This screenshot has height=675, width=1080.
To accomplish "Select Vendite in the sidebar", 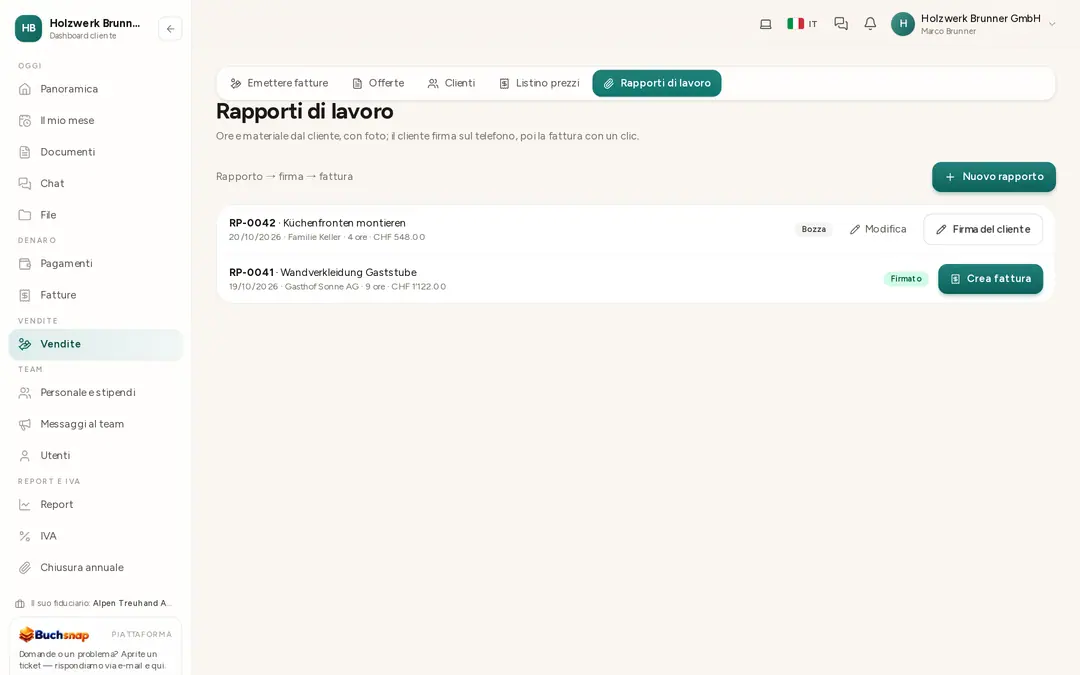I will [x=96, y=344].
